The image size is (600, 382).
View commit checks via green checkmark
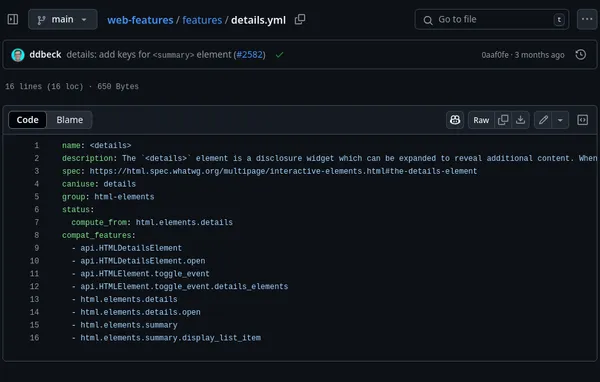coord(279,55)
